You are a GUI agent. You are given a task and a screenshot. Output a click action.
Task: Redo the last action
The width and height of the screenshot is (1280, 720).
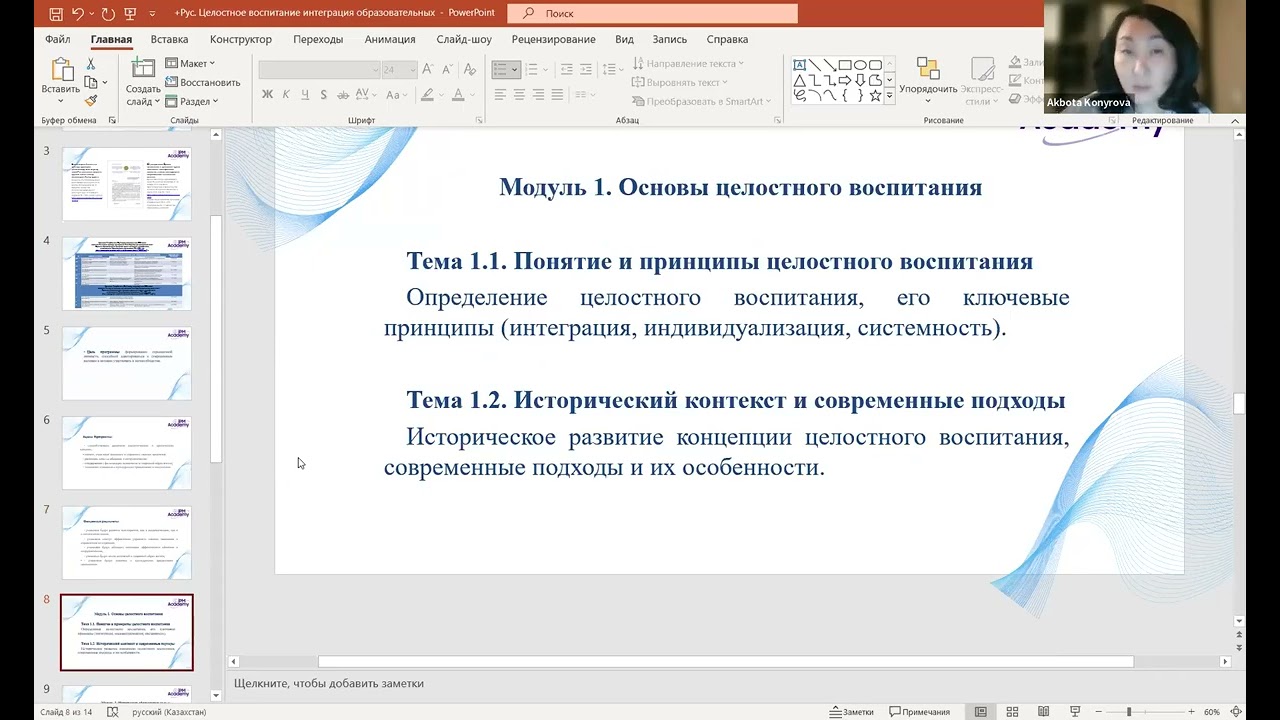107,13
